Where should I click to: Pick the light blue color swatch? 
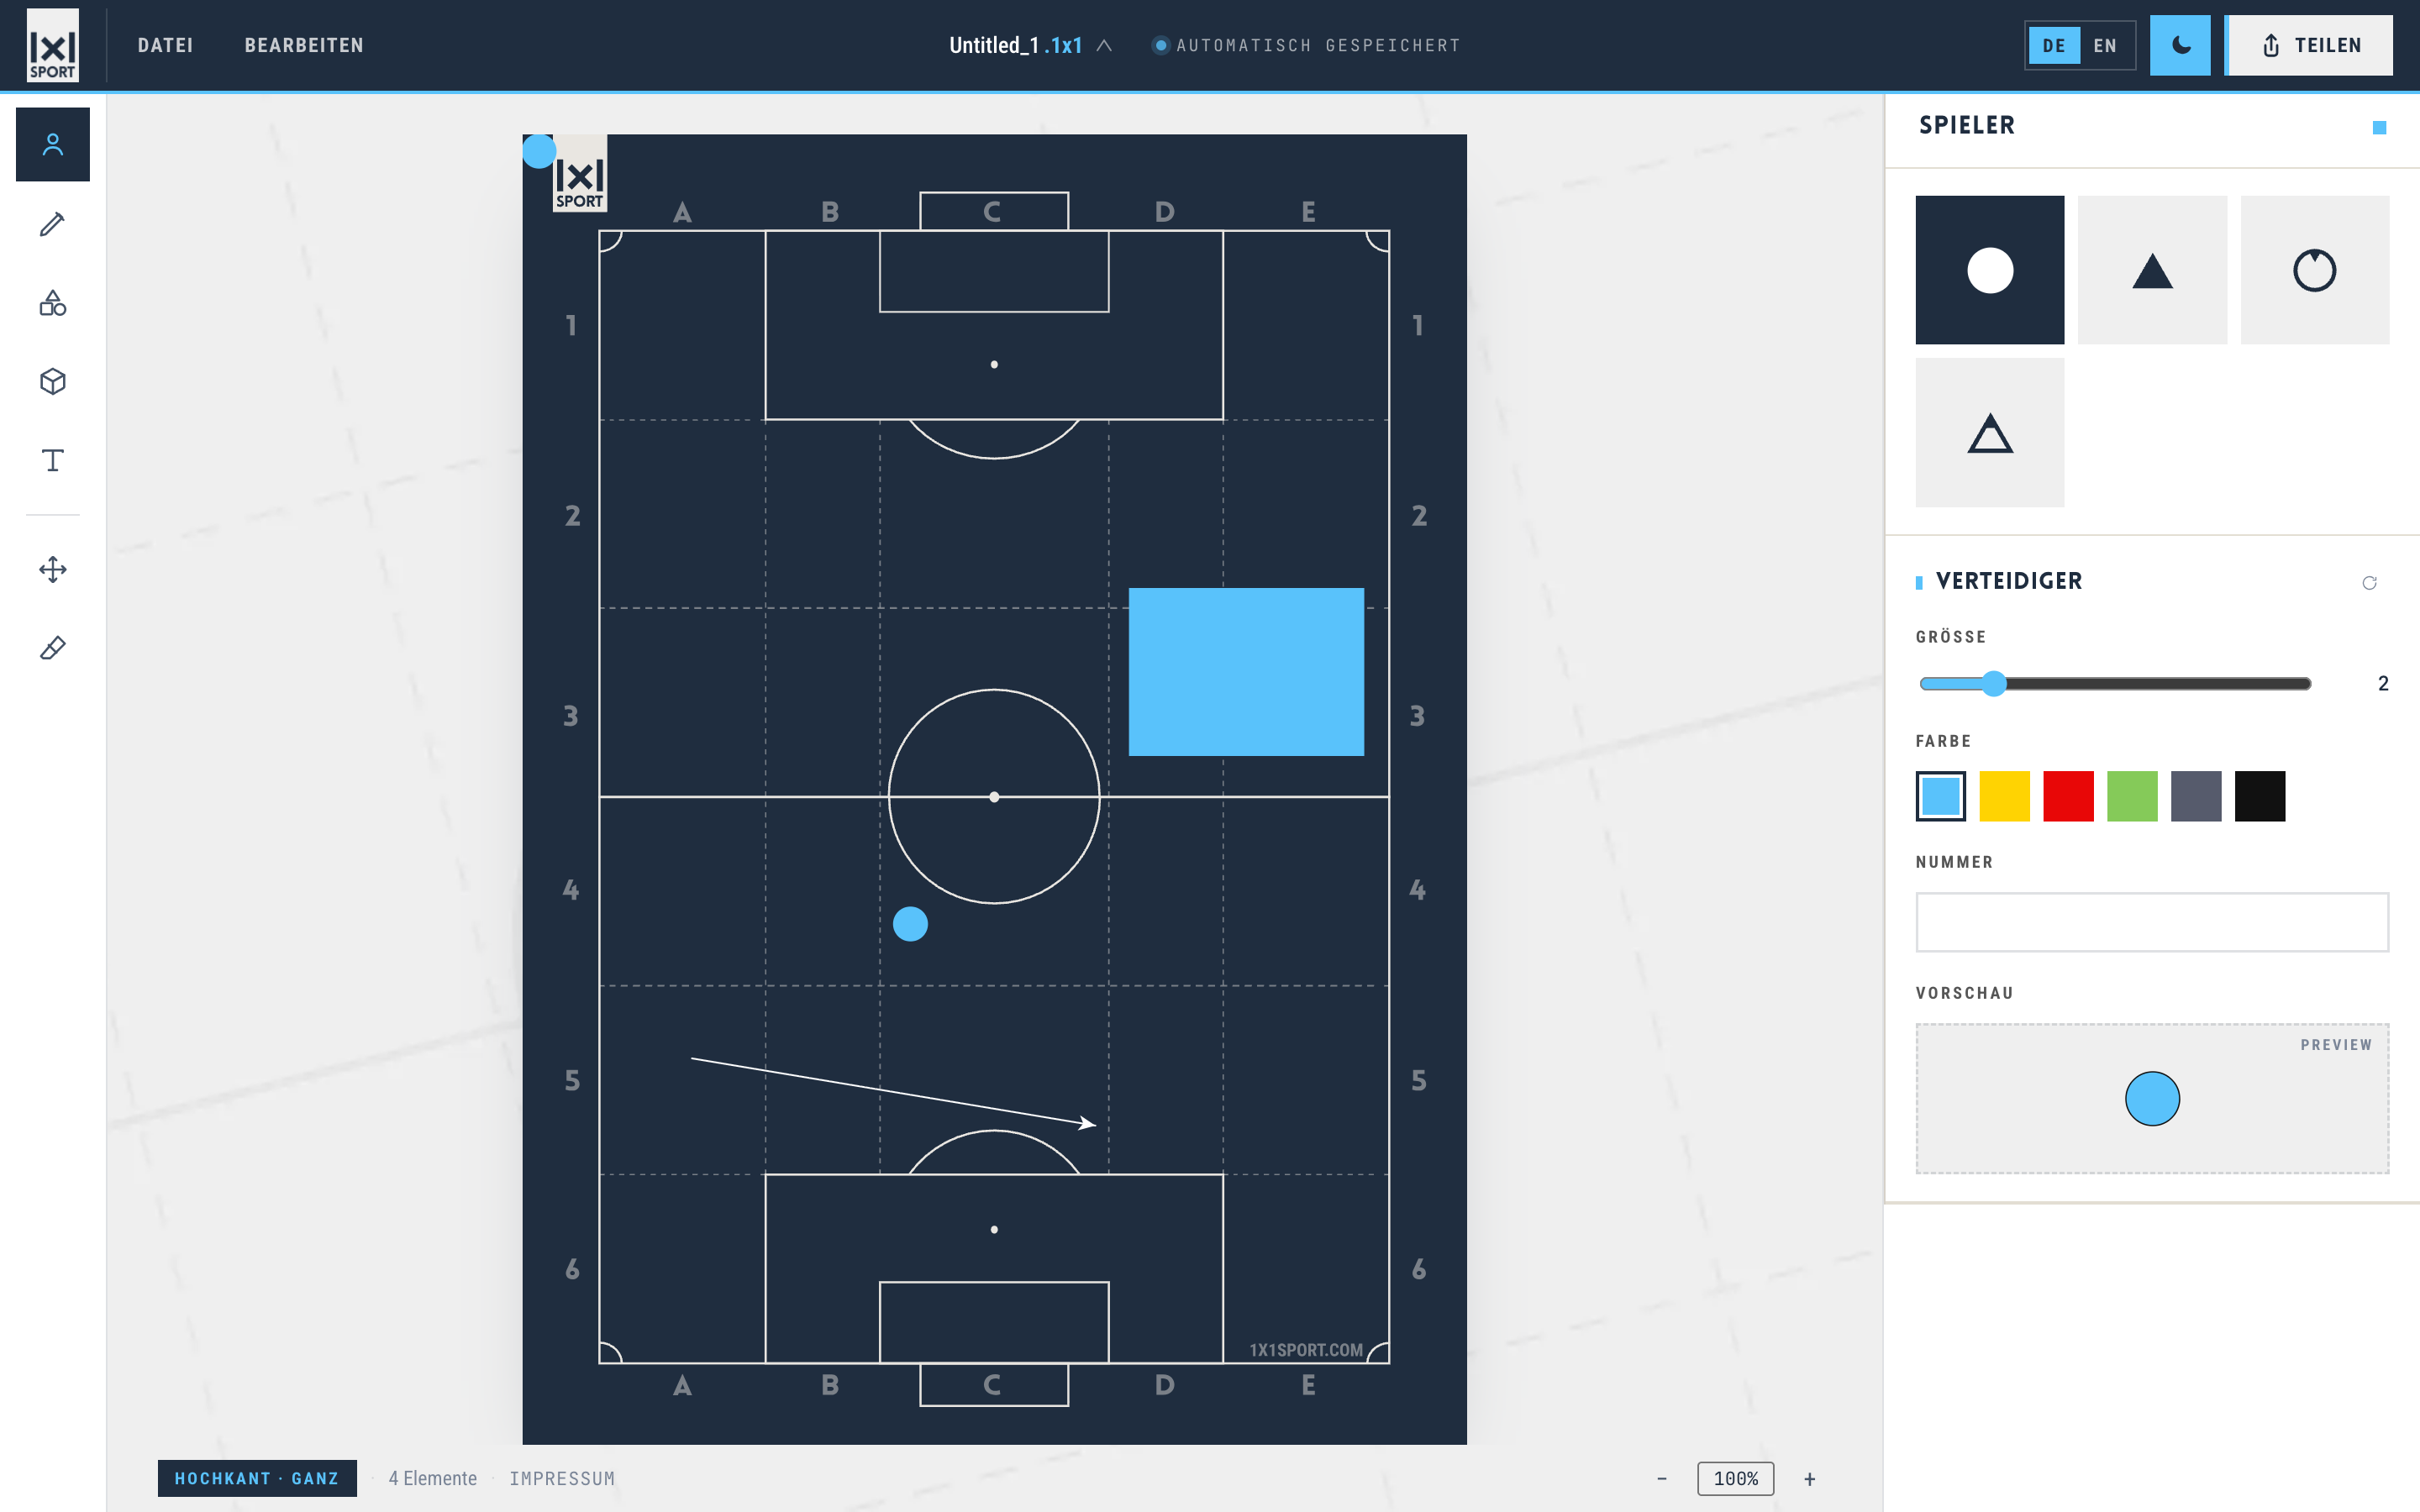click(1941, 797)
